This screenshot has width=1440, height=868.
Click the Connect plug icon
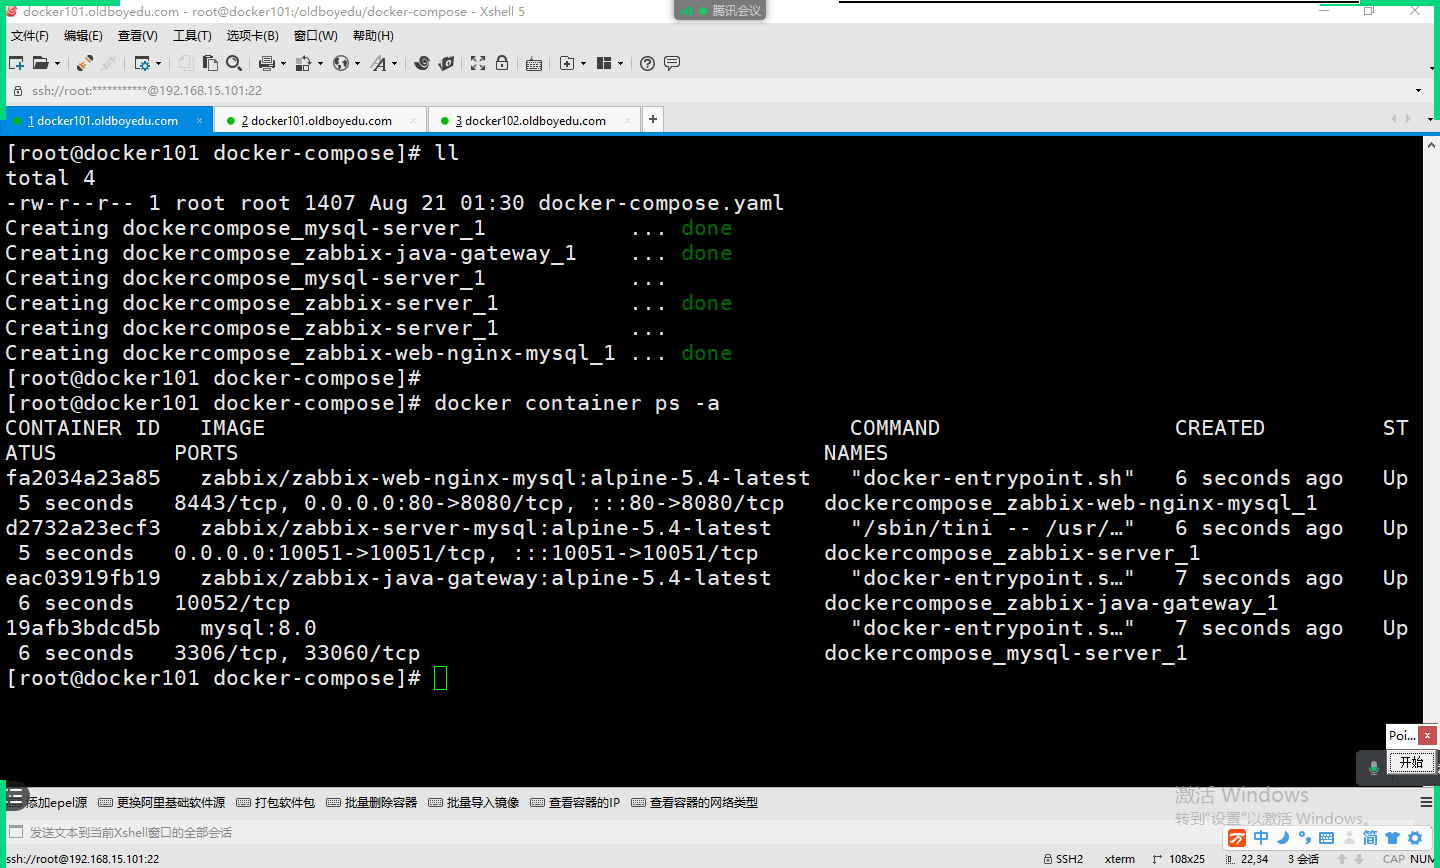click(x=85, y=63)
